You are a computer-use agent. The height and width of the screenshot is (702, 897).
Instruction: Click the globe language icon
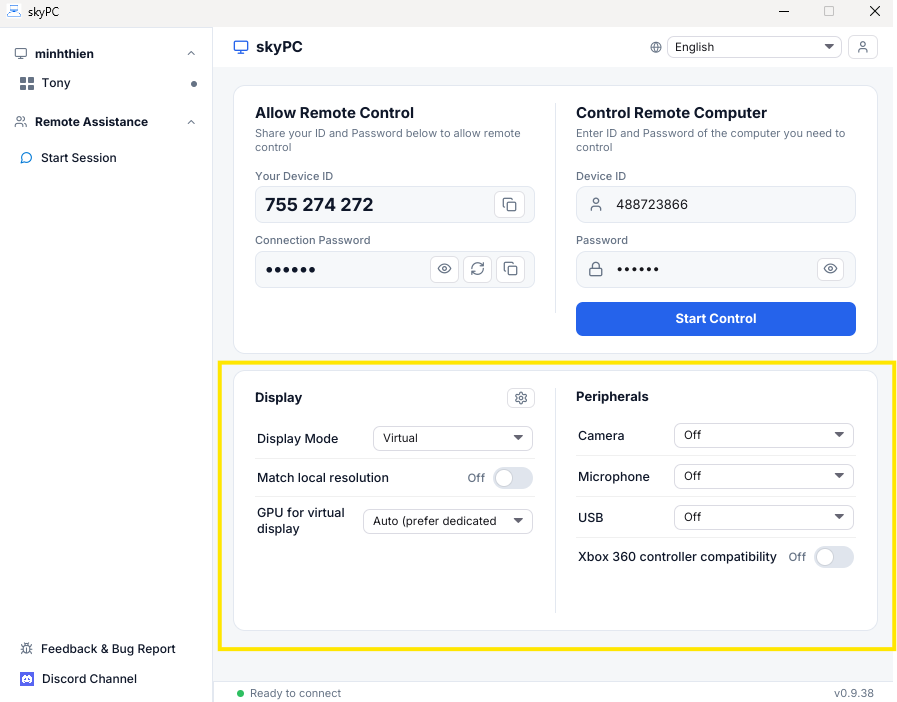point(656,47)
